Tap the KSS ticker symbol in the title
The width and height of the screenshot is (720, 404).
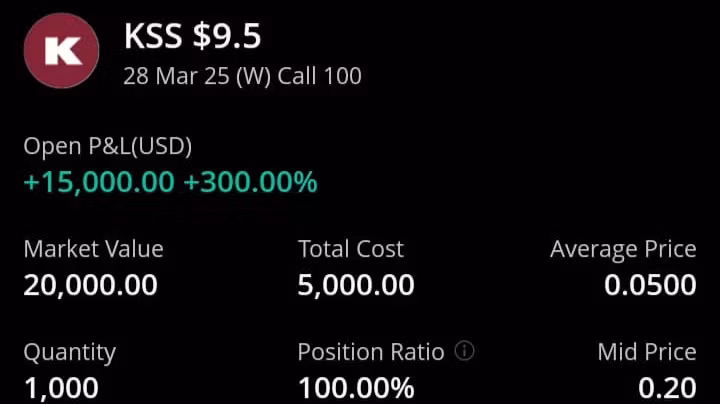(153, 37)
